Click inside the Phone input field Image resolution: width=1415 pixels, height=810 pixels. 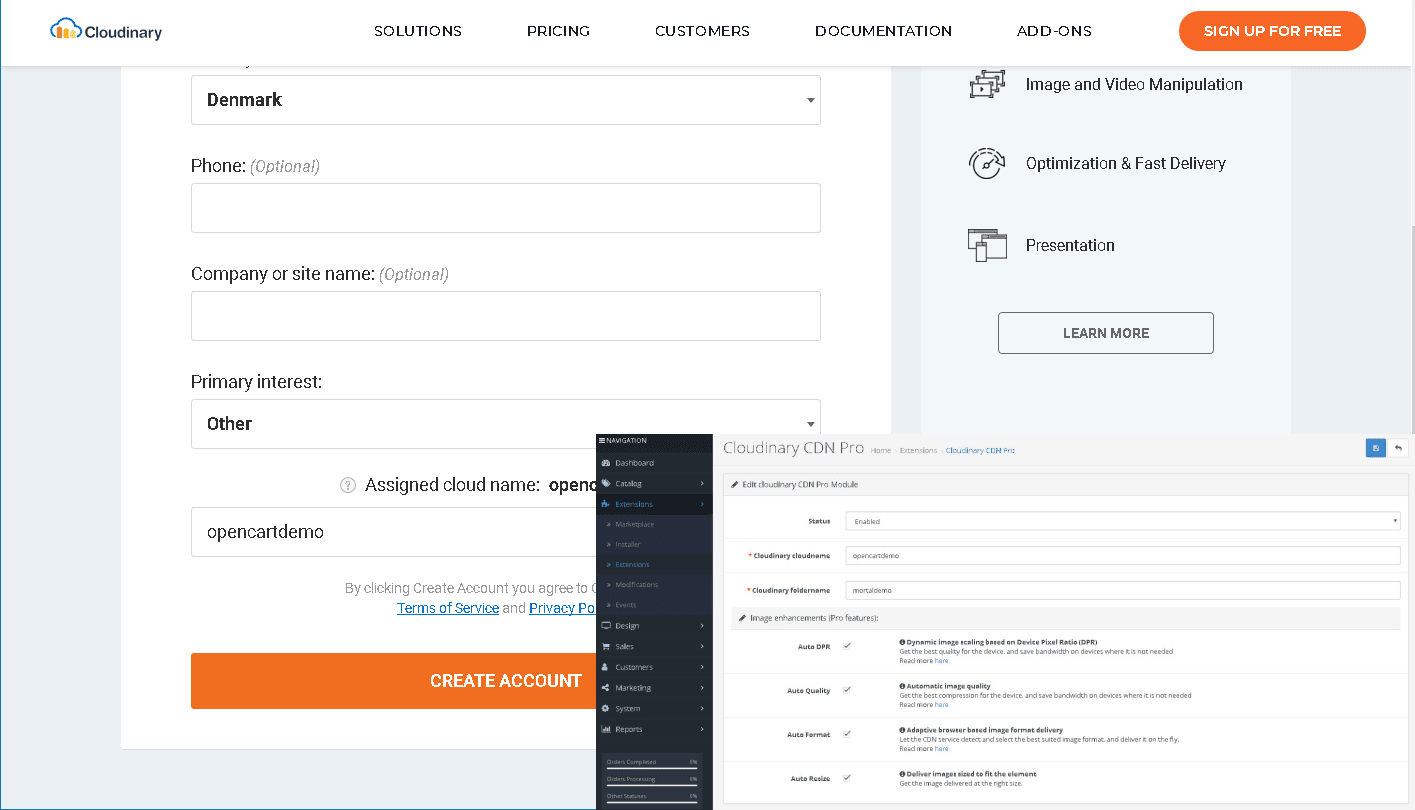[x=505, y=207]
